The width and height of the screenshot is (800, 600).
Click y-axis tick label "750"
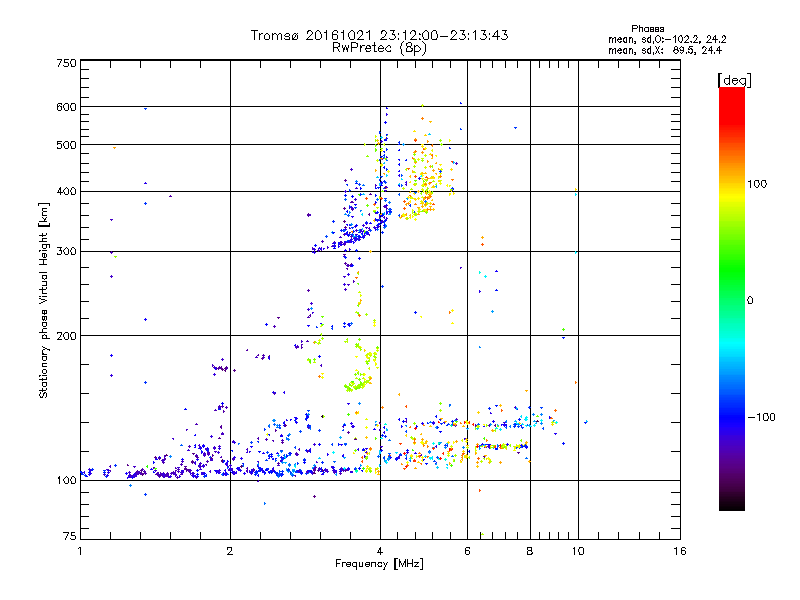point(67,63)
